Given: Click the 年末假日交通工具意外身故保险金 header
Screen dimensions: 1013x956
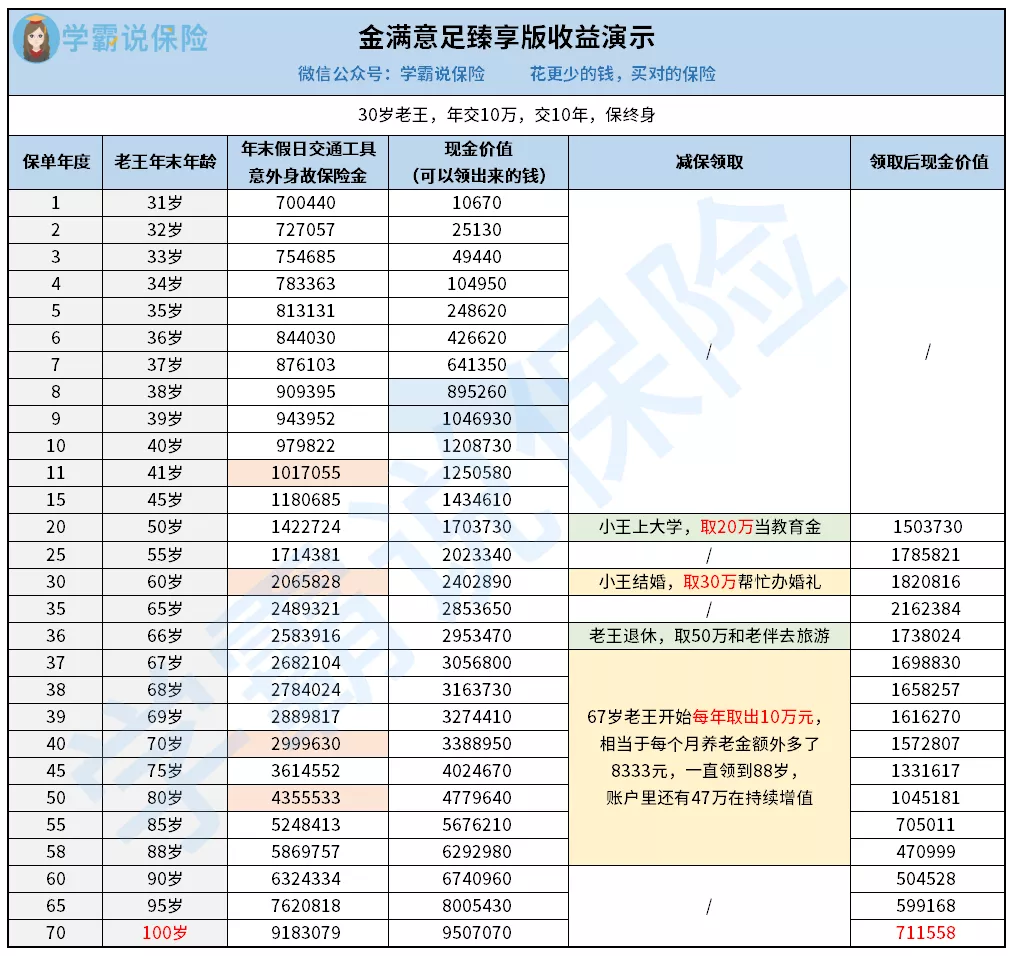Looking at the screenshot, I should pyautogui.click(x=308, y=162).
